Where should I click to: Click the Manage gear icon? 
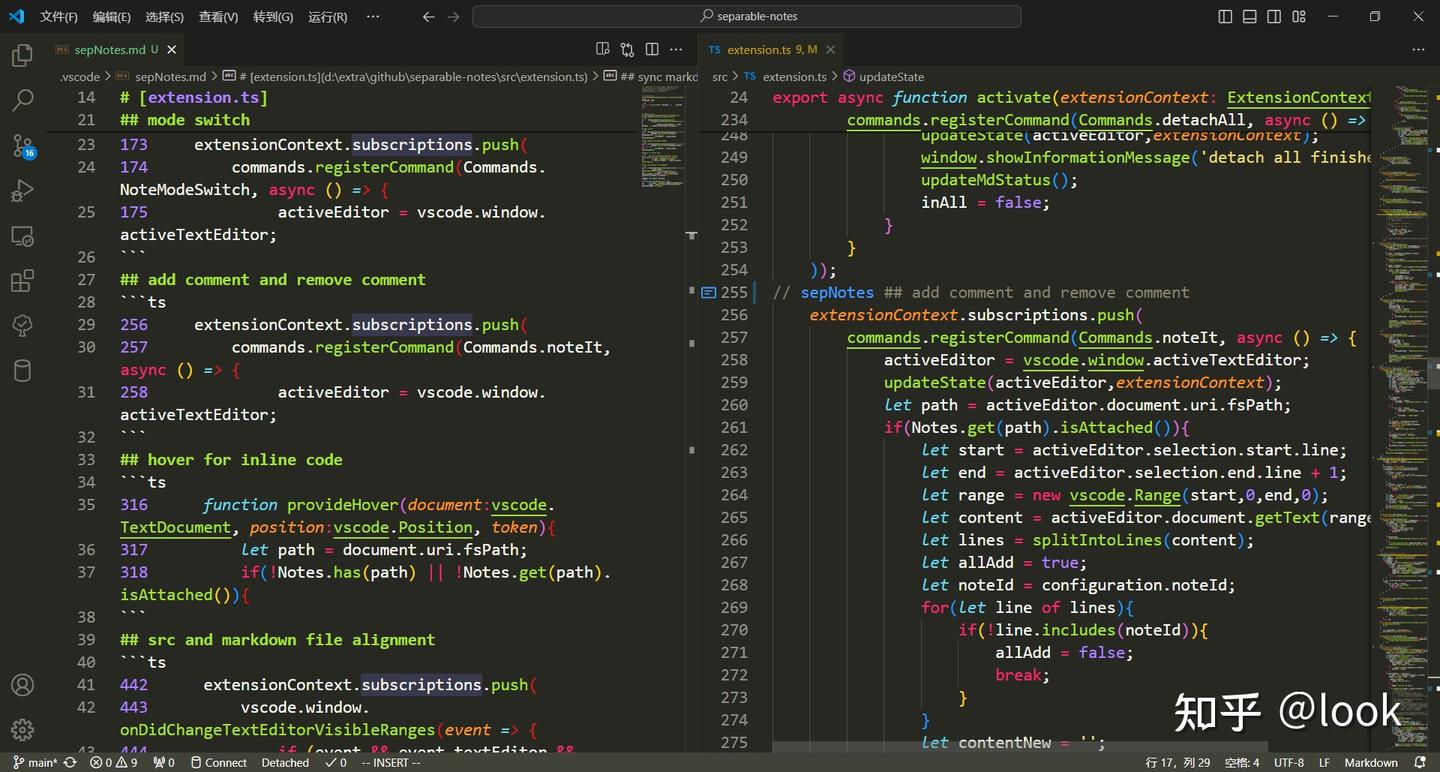22,730
